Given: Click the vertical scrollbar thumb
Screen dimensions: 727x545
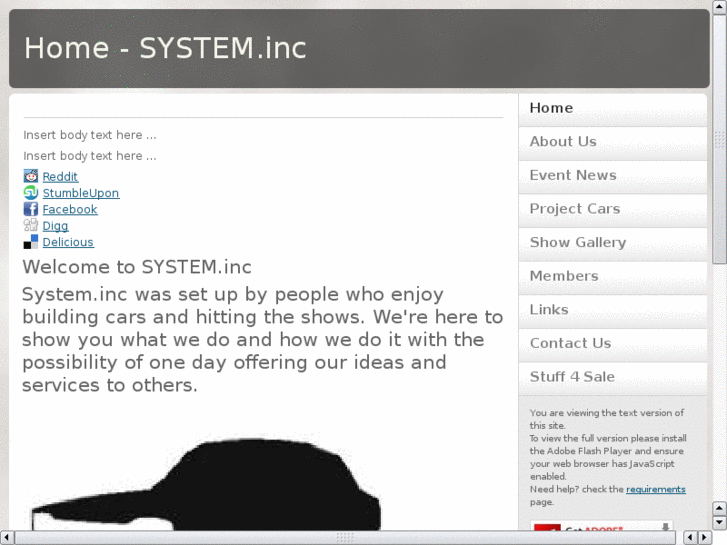Looking at the screenshot, I should coord(719,138).
